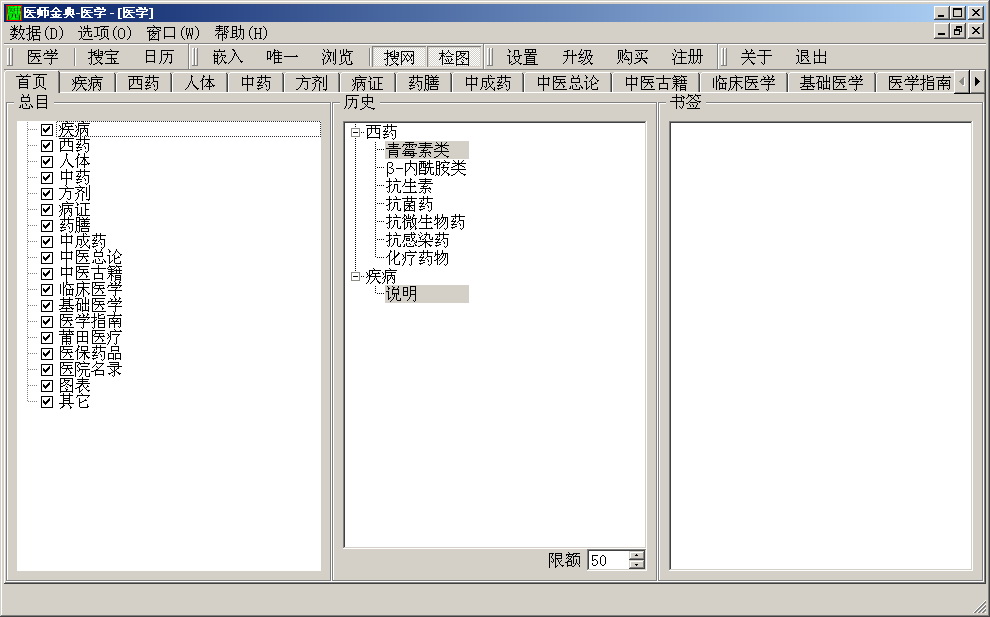Click the 医学 toolbar button
990x617 pixels.
tap(43, 57)
